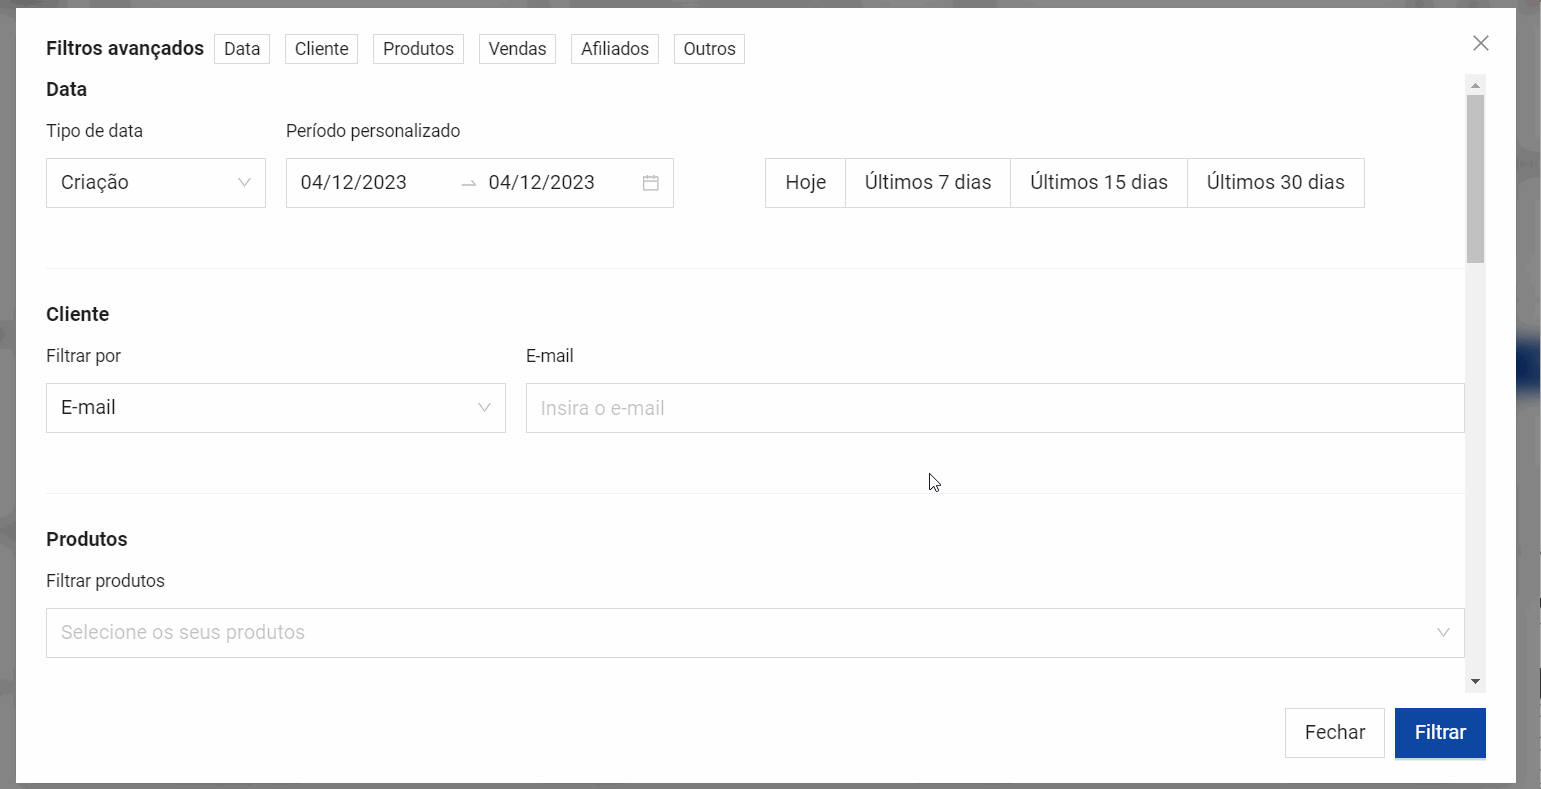1541x789 pixels.
Task: Jump to the Cliente section tab
Action: [321, 49]
